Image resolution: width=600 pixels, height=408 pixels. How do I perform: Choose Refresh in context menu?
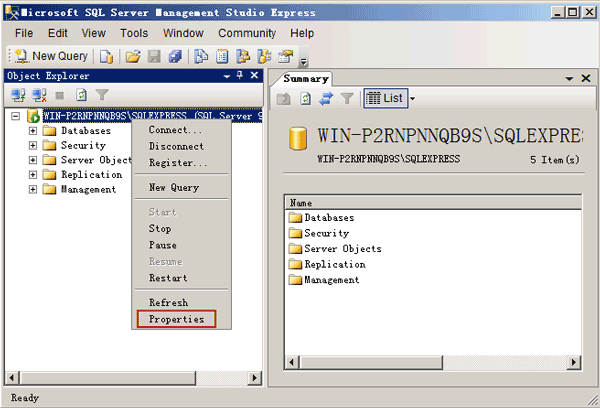pos(182,303)
